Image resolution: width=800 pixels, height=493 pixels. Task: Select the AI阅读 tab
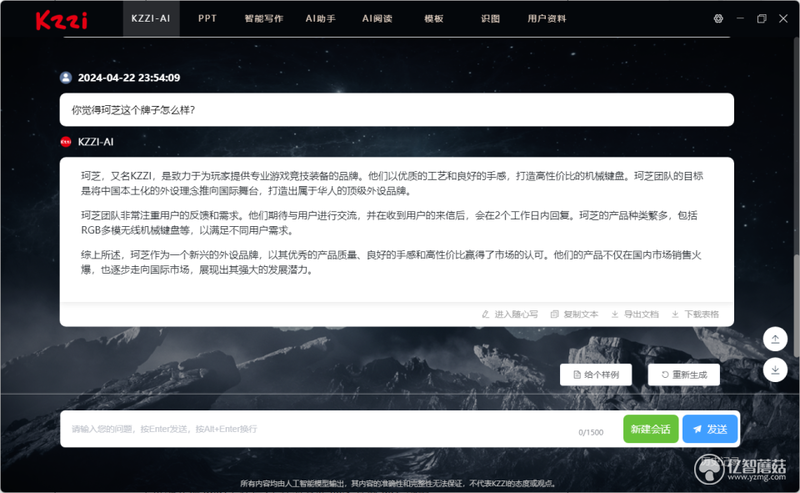coord(377,18)
